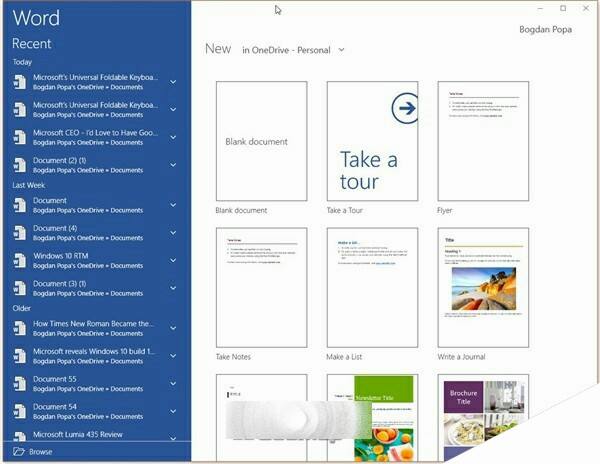Click the Bogdan Popa account name
600x464 pixels.
(x=545, y=29)
